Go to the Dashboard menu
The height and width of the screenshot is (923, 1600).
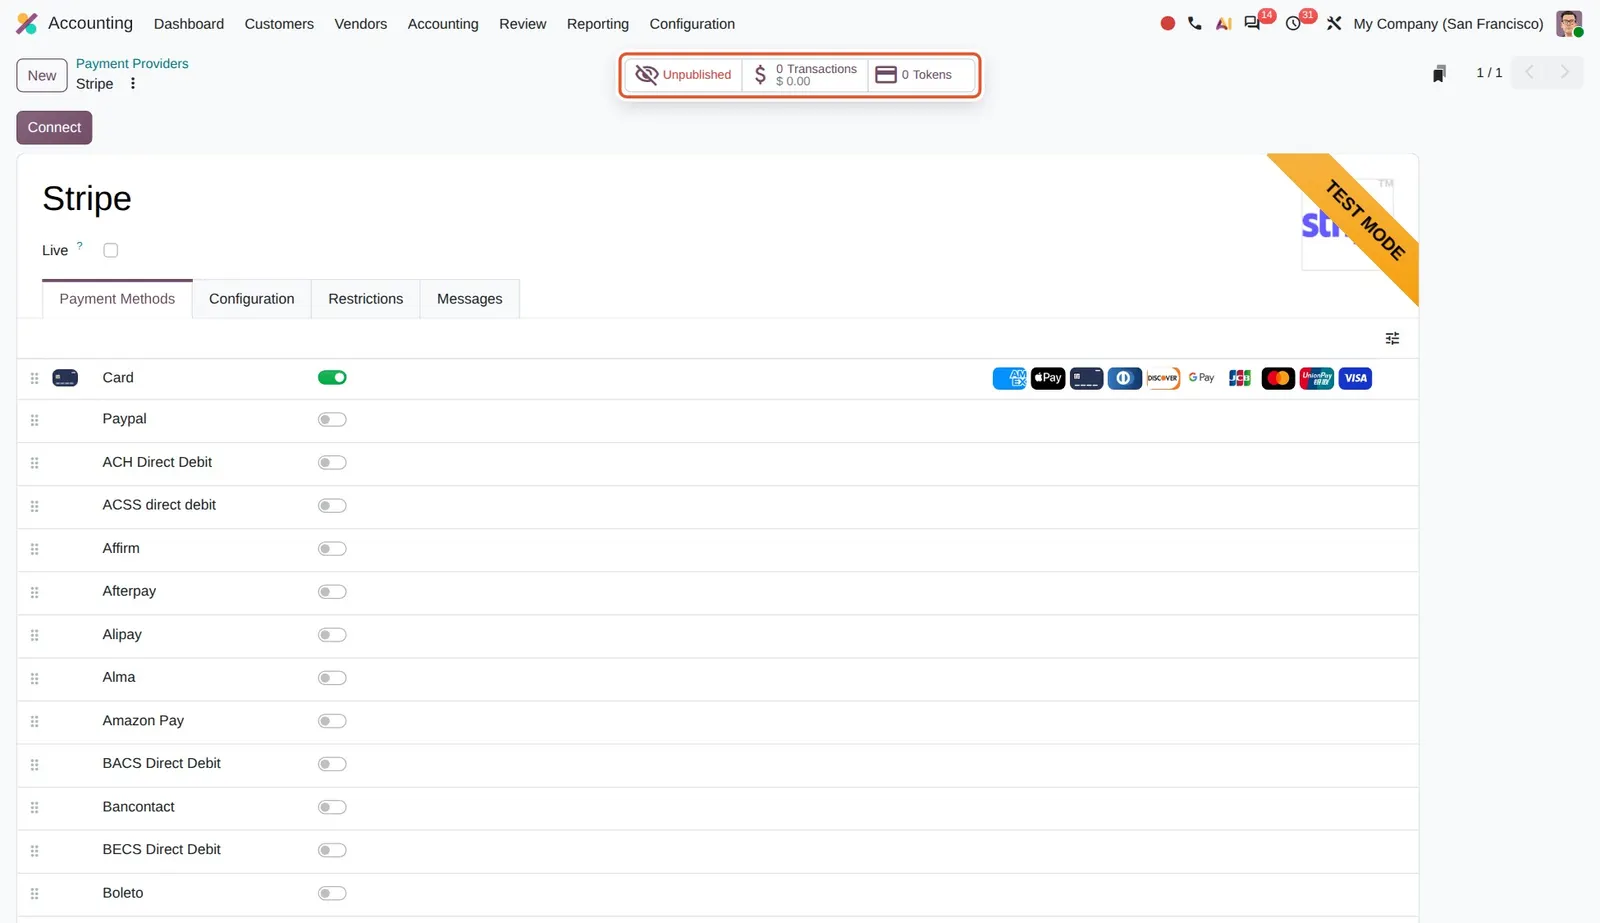[x=189, y=24]
